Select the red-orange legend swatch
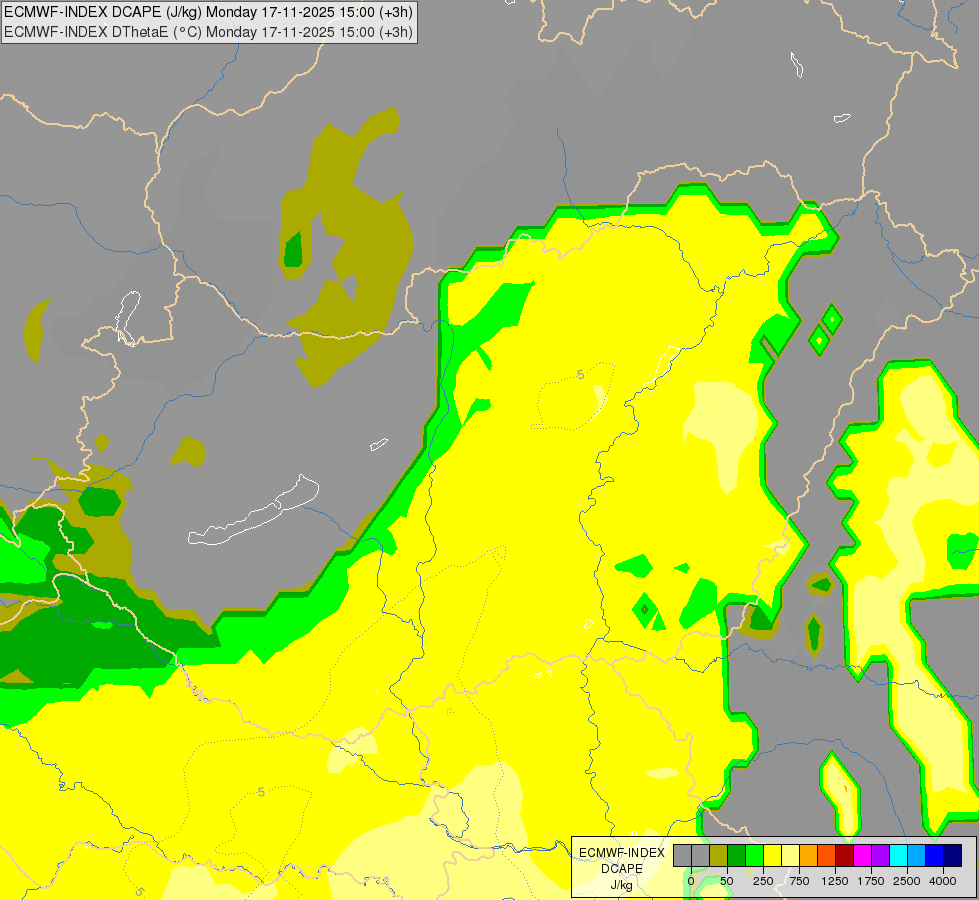 click(x=827, y=855)
